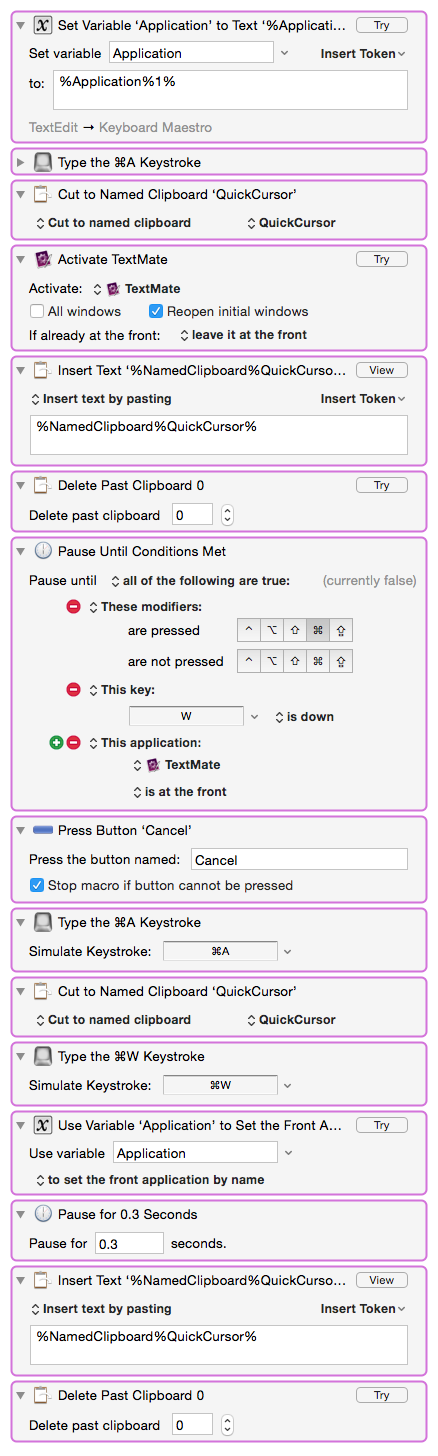Click the button name field containing Cancel
The height and width of the screenshot is (1456, 438).
(298, 859)
